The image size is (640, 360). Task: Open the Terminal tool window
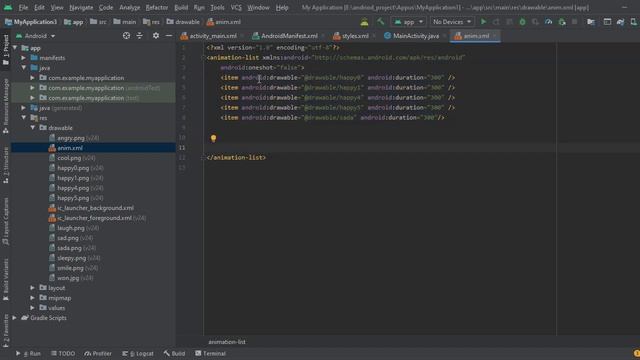click(x=210, y=353)
